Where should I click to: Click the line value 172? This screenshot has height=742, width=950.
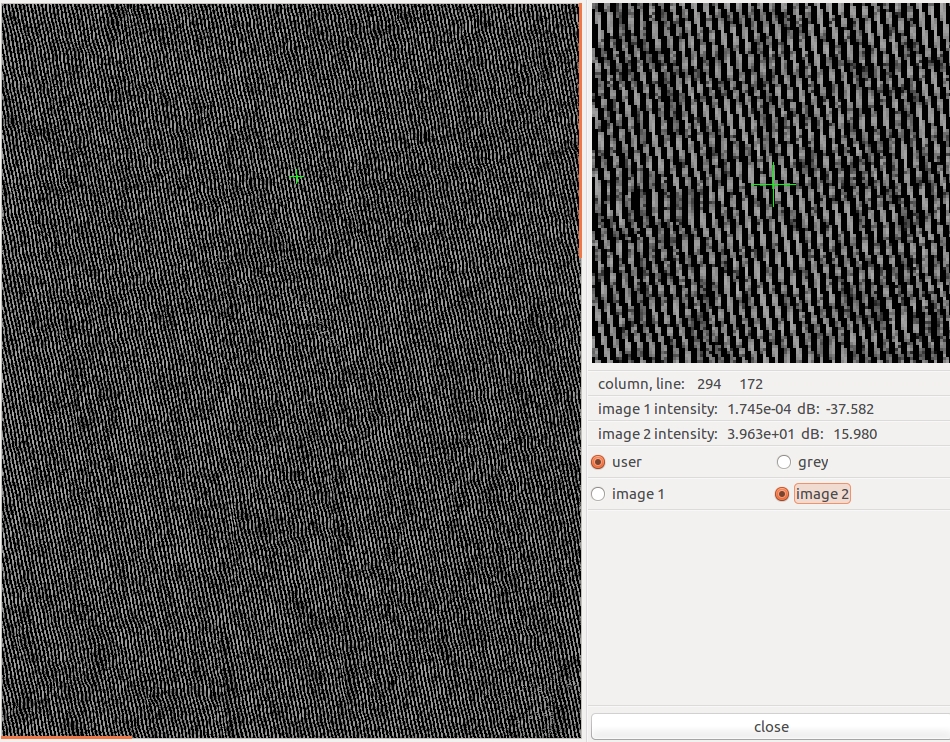(x=751, y=384)
